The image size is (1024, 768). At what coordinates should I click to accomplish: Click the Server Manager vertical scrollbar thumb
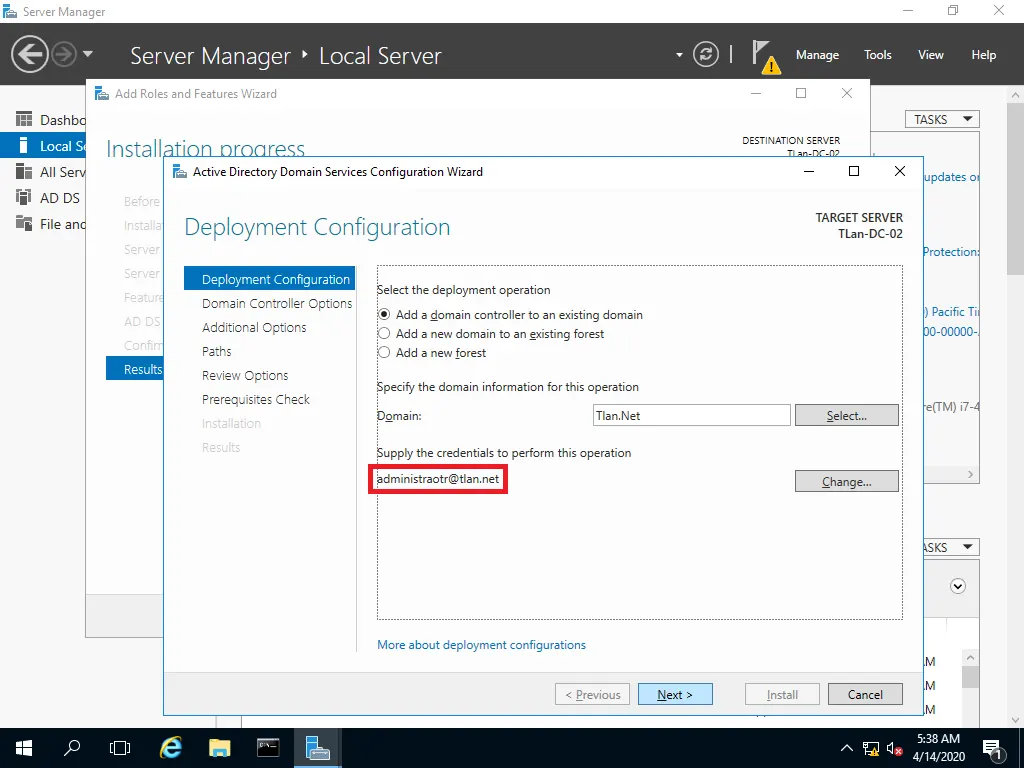(1015, 189)
